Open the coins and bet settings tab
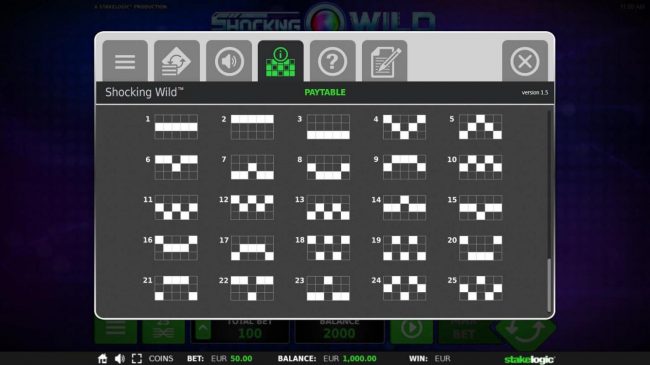 [177, 61]
